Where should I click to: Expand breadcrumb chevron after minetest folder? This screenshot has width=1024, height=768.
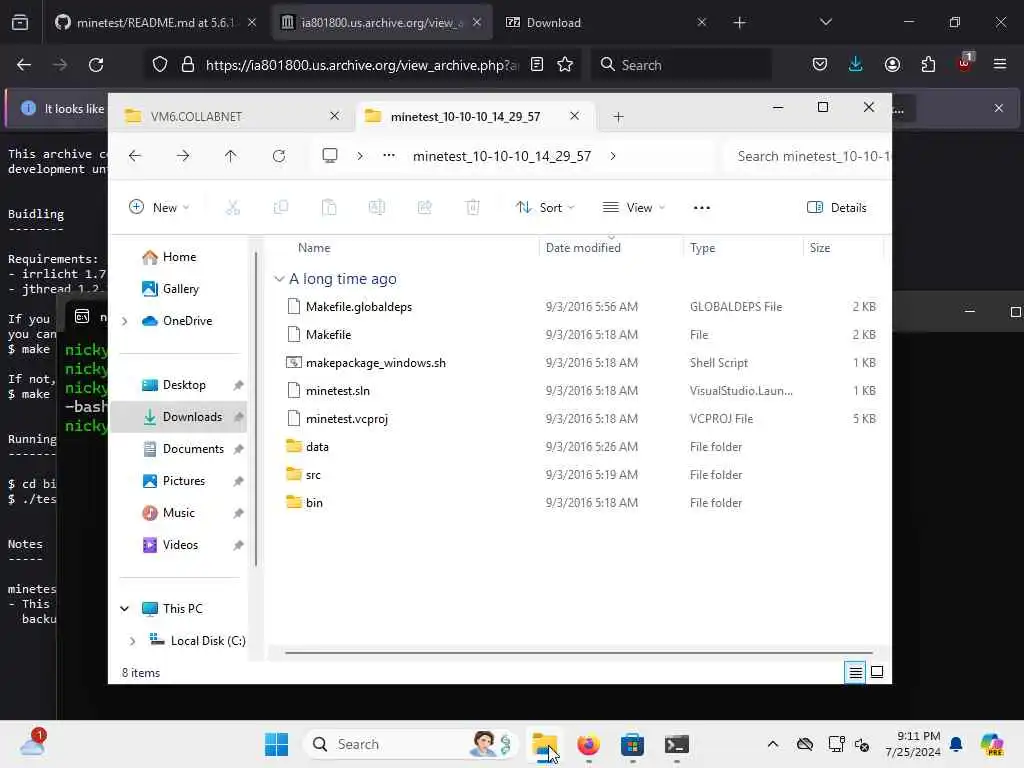coord(613,156)
